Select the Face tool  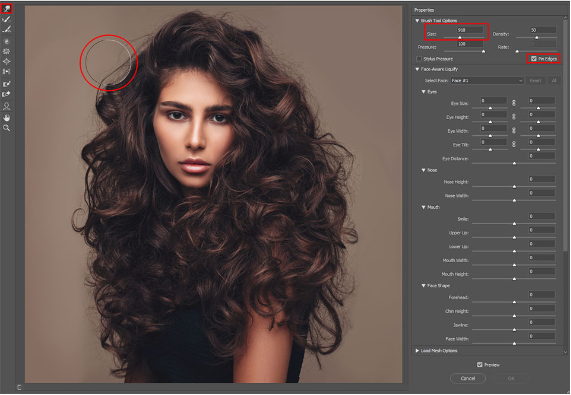click(7, 106)
